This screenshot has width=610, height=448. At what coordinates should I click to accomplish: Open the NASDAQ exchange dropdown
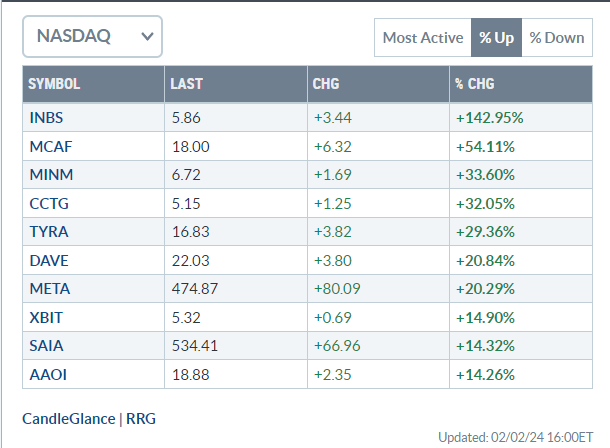point(92,37)
